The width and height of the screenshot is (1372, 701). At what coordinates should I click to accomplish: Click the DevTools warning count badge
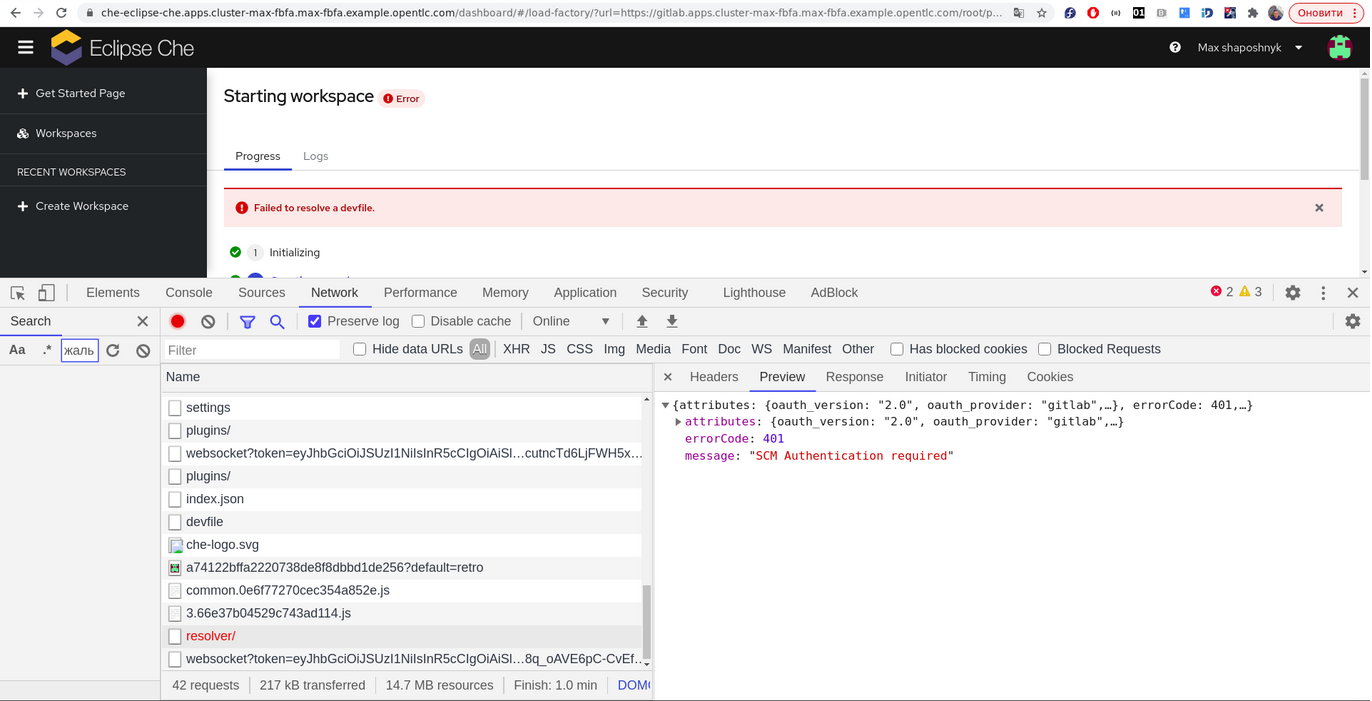pyautogui.click(x=1251, y=292)
